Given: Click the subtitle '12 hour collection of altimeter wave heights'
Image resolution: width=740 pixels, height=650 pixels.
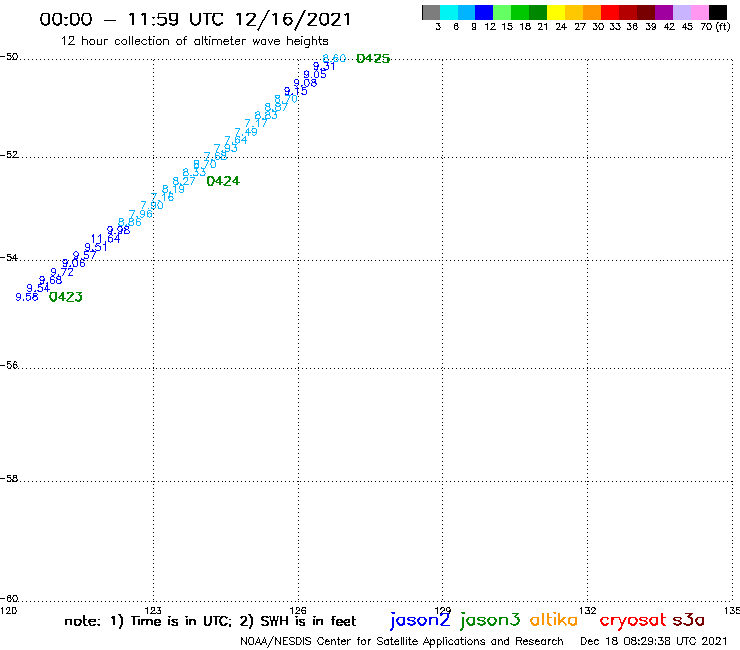Looking at the screenshot, I should (194, 41).
